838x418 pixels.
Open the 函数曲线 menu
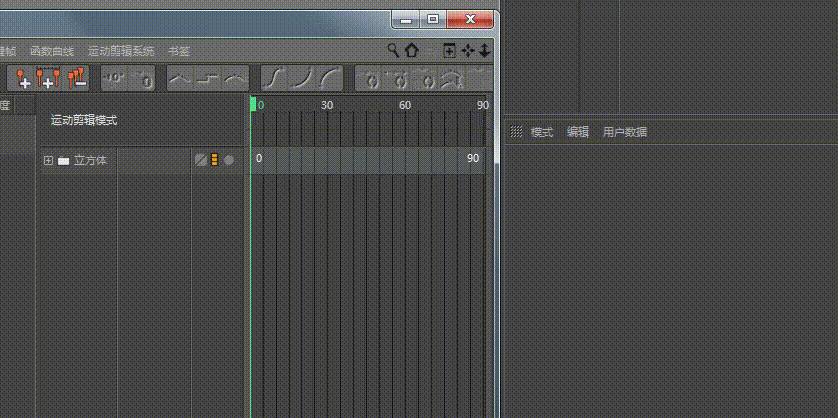(52, 51)
